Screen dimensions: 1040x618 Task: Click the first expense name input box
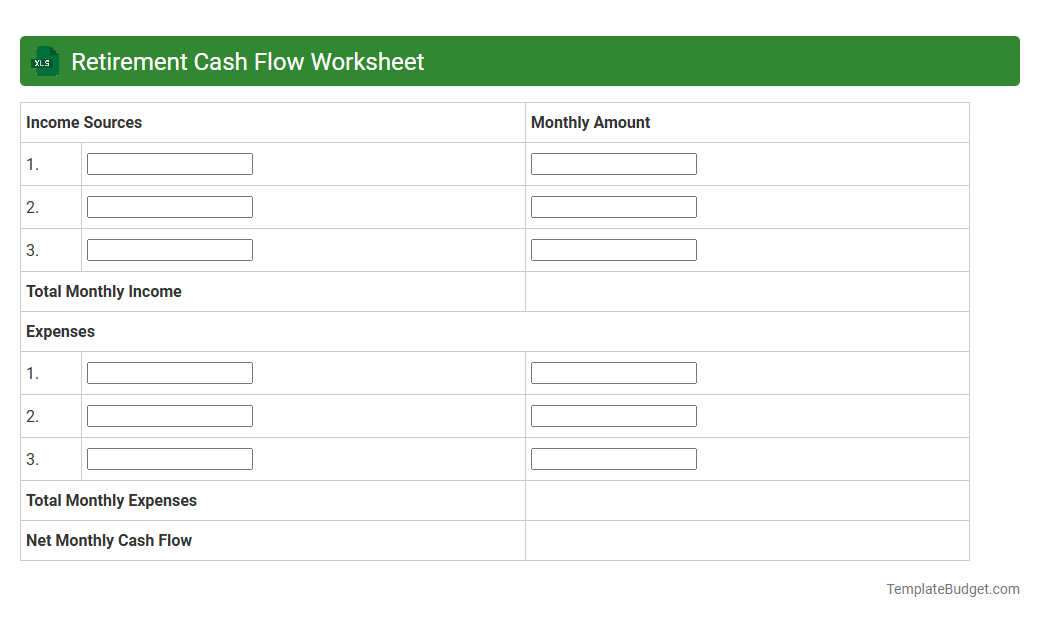click(169, 372)
